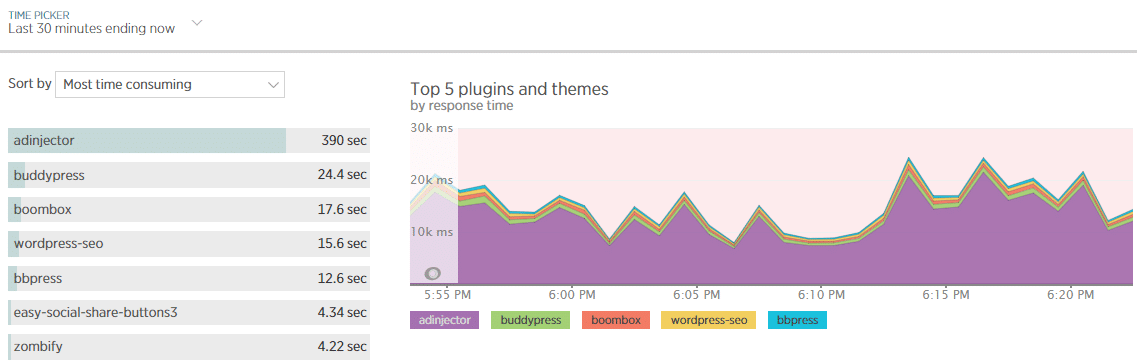Click the circular marker icon in chart

pos(432,274)
